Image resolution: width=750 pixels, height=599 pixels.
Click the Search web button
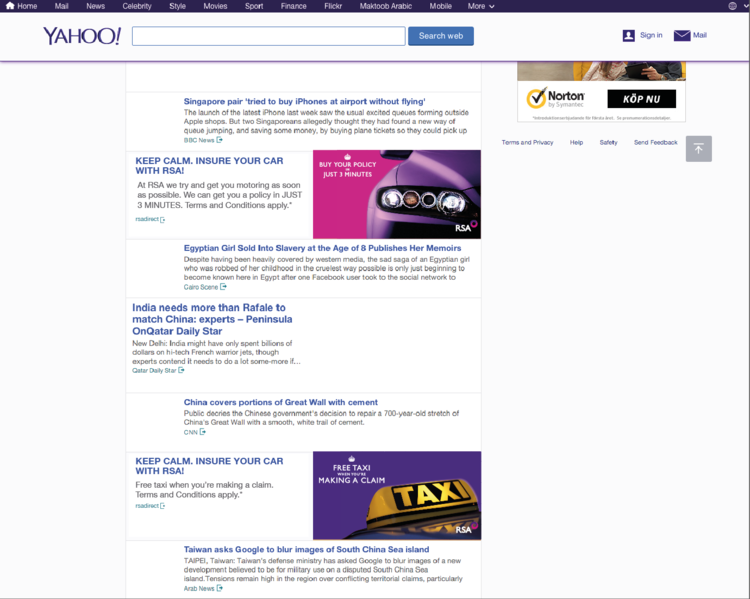pos(441,36)
